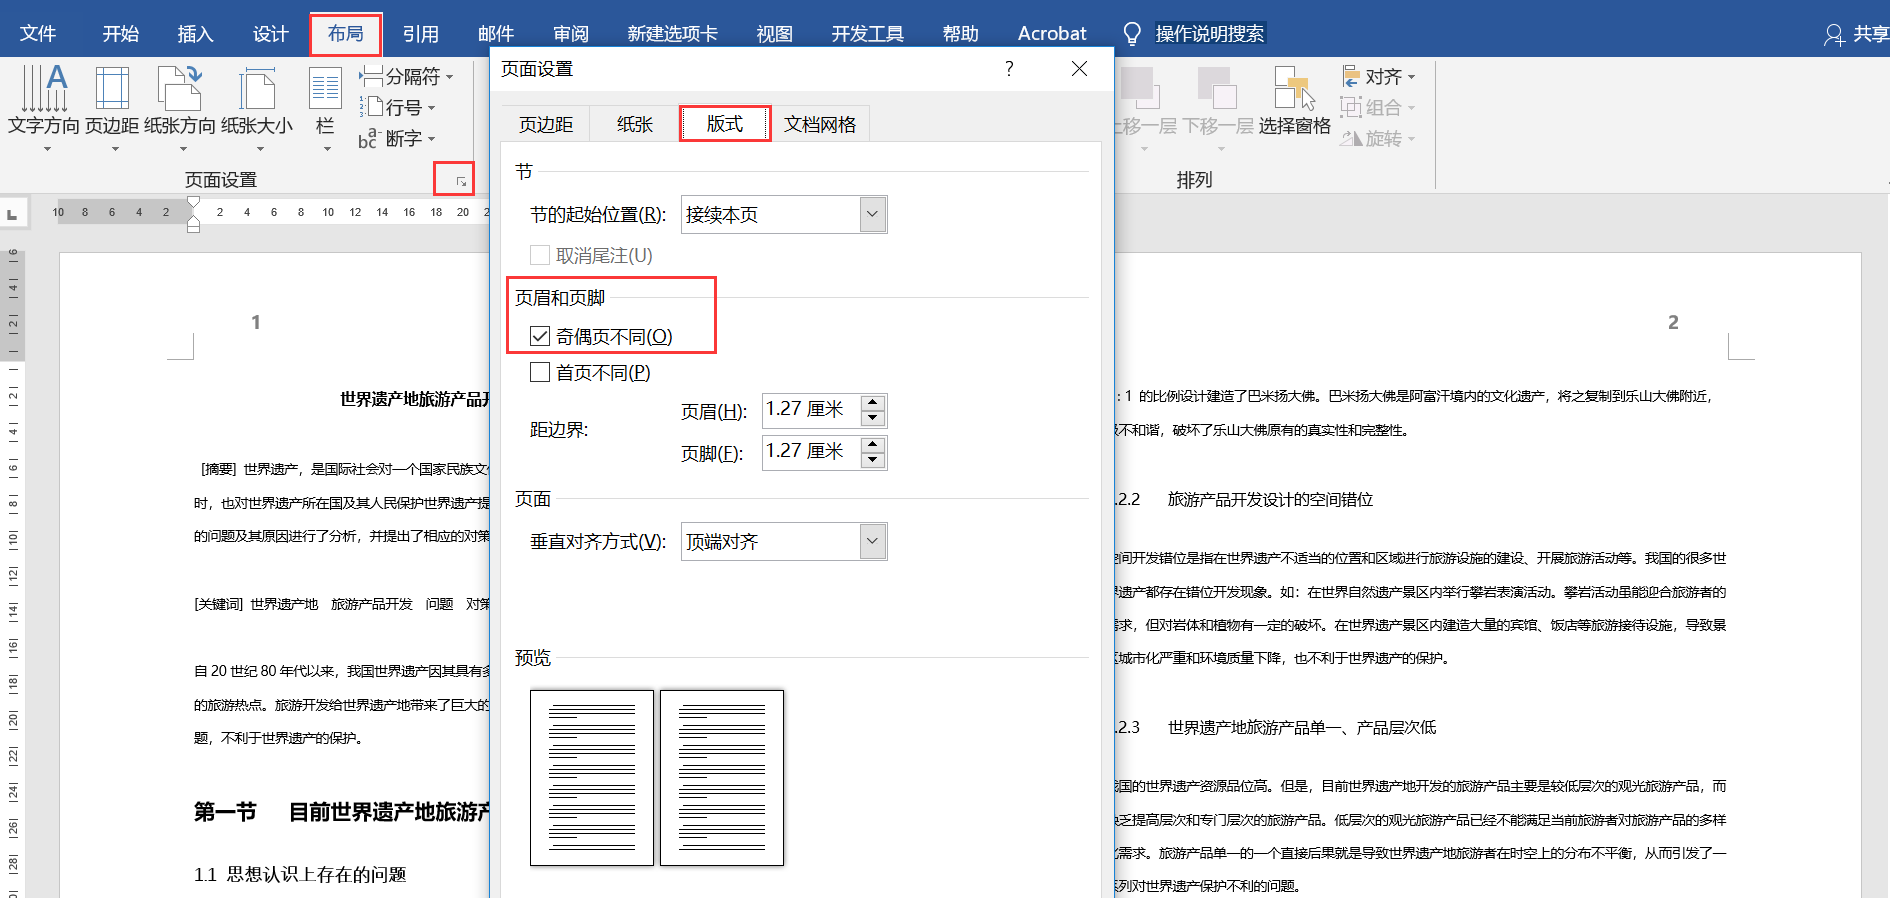Viewport: 1890px width, 898px height.
Task: Open the 帮助 ribbon tab
Action: coord(961,33)
